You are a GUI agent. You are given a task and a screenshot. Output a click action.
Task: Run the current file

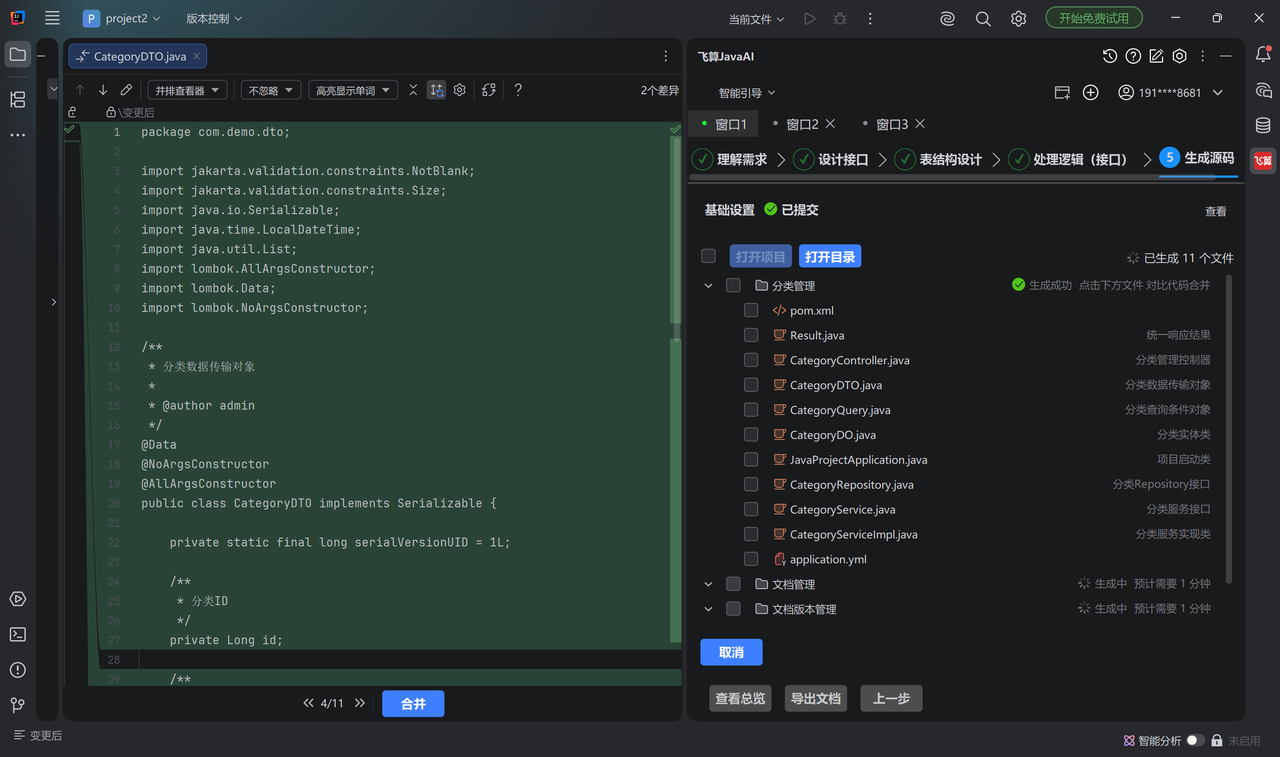pyautogui.click(x=810, y=18)
